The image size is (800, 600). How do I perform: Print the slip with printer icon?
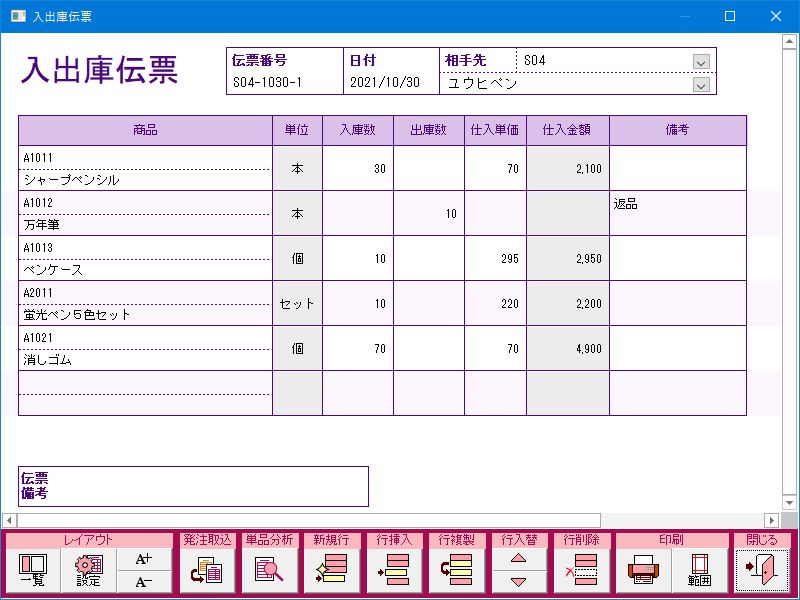643,570
